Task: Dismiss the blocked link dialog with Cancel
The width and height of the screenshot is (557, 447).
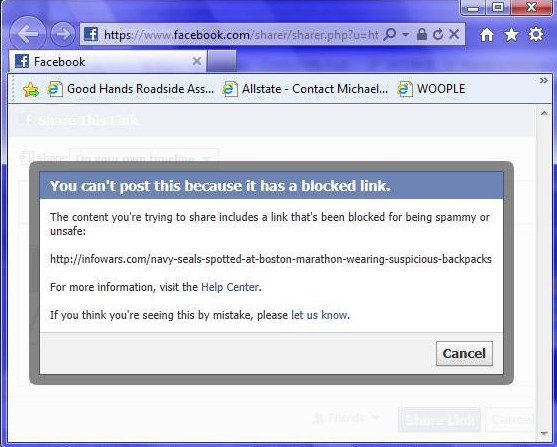Action: (x=464, y=354)
